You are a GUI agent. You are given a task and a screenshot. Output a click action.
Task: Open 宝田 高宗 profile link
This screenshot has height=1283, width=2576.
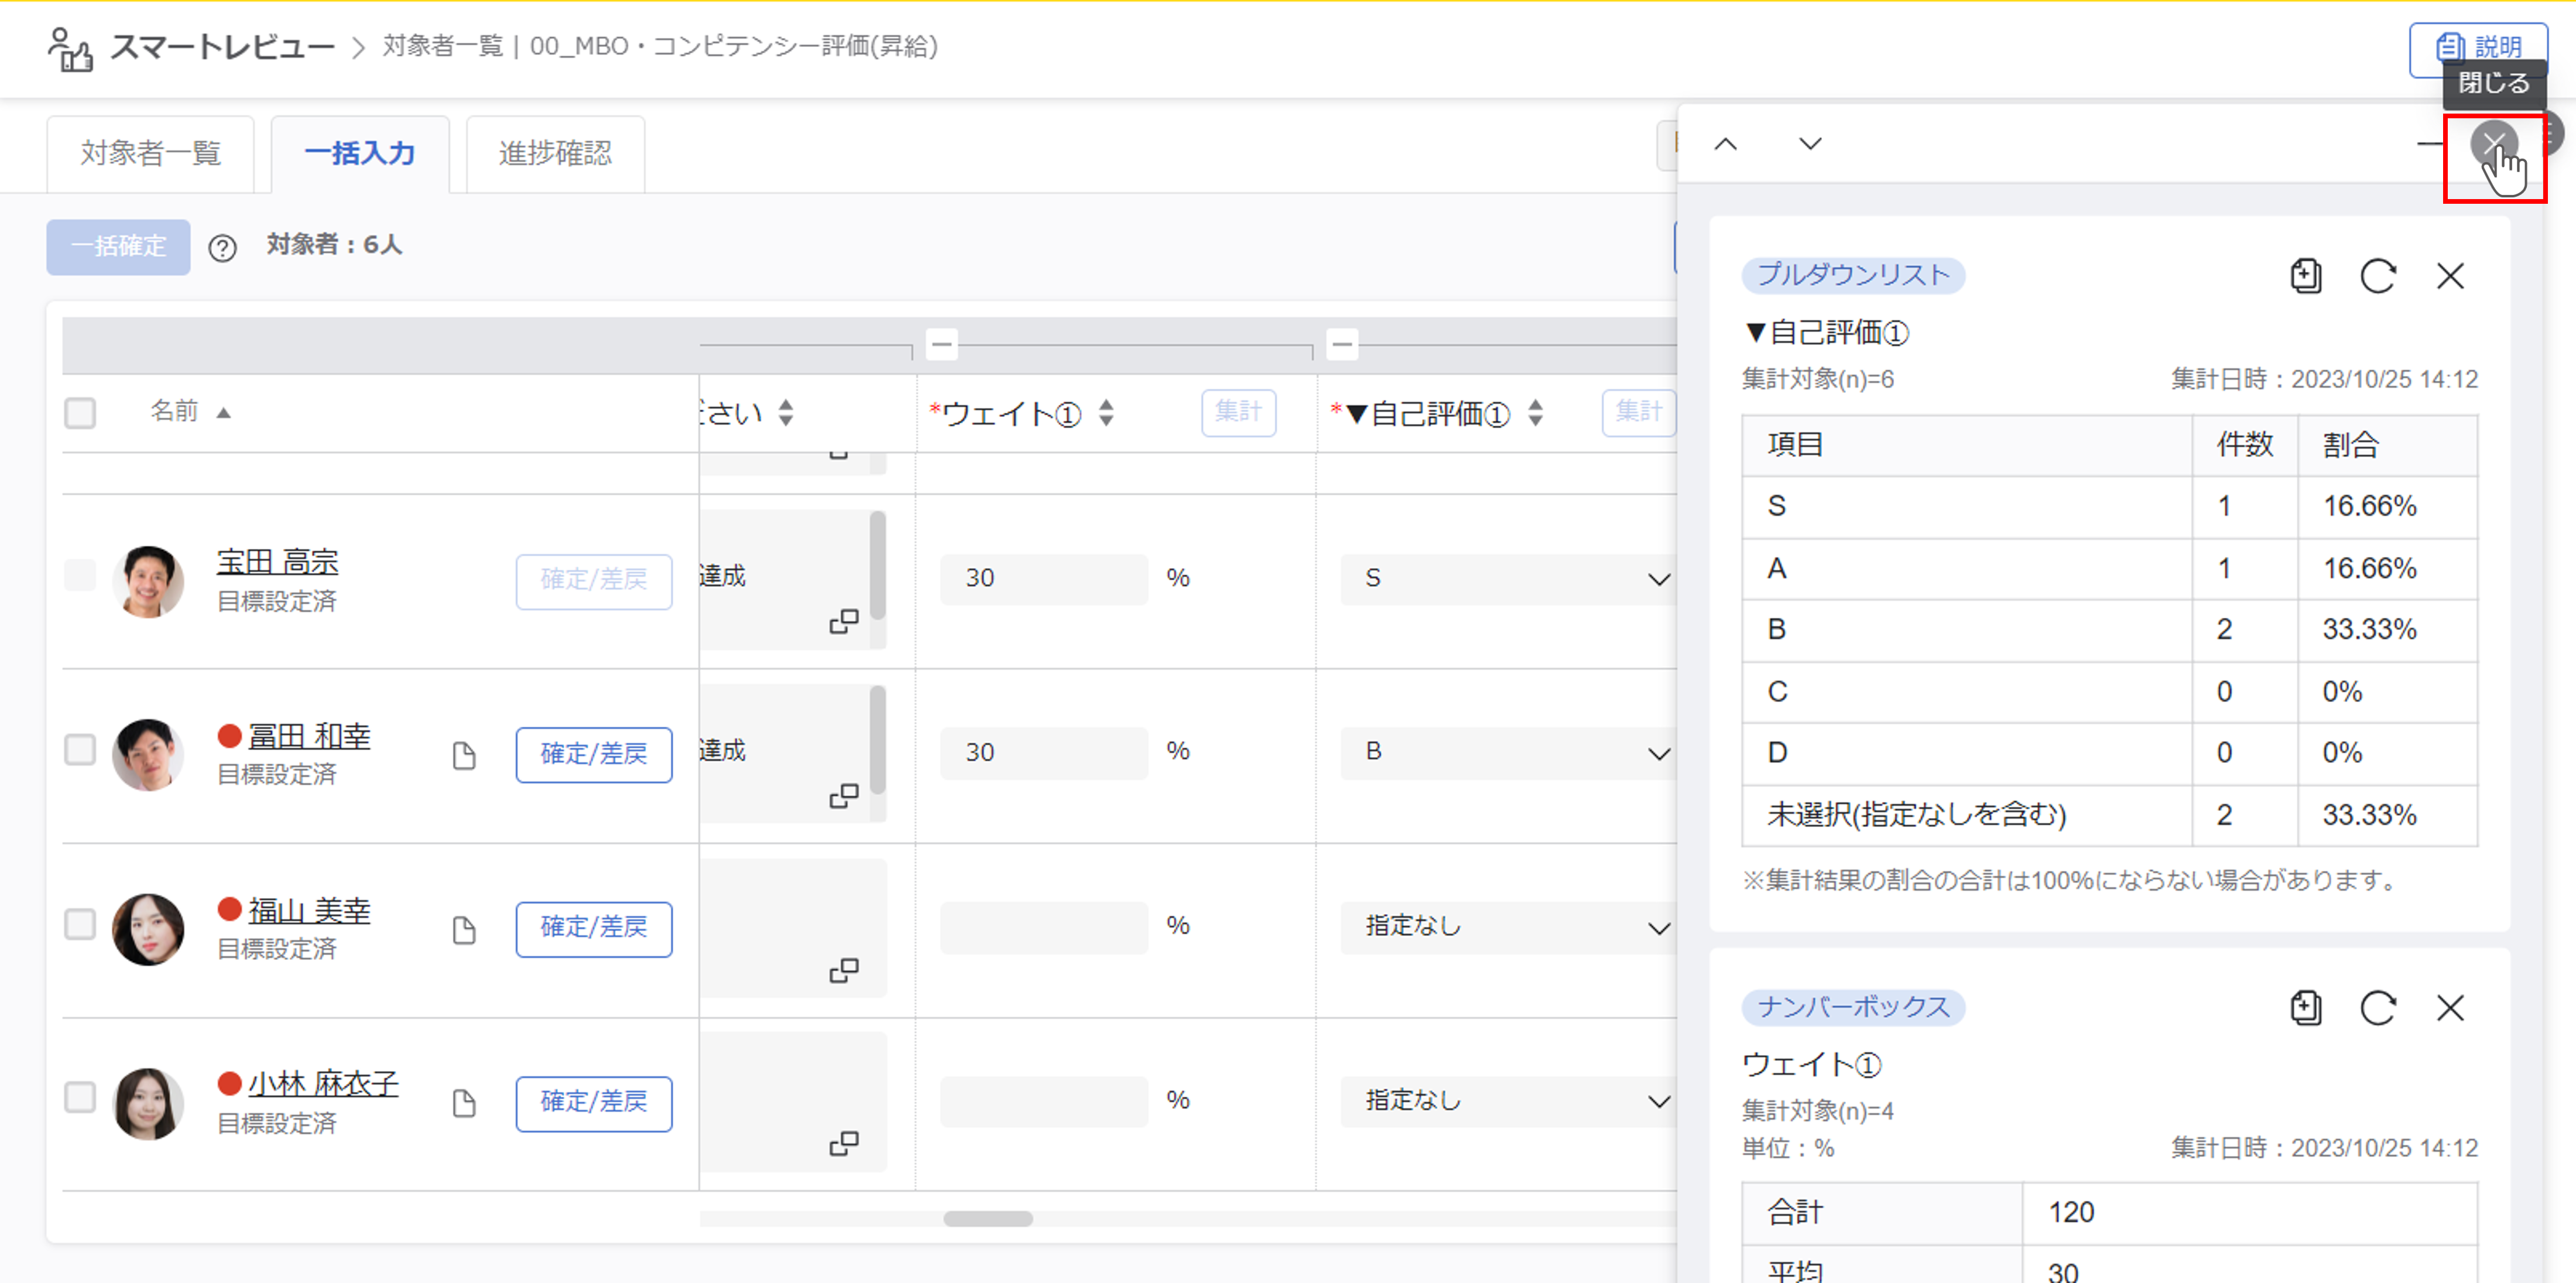(x=278, y=562)
